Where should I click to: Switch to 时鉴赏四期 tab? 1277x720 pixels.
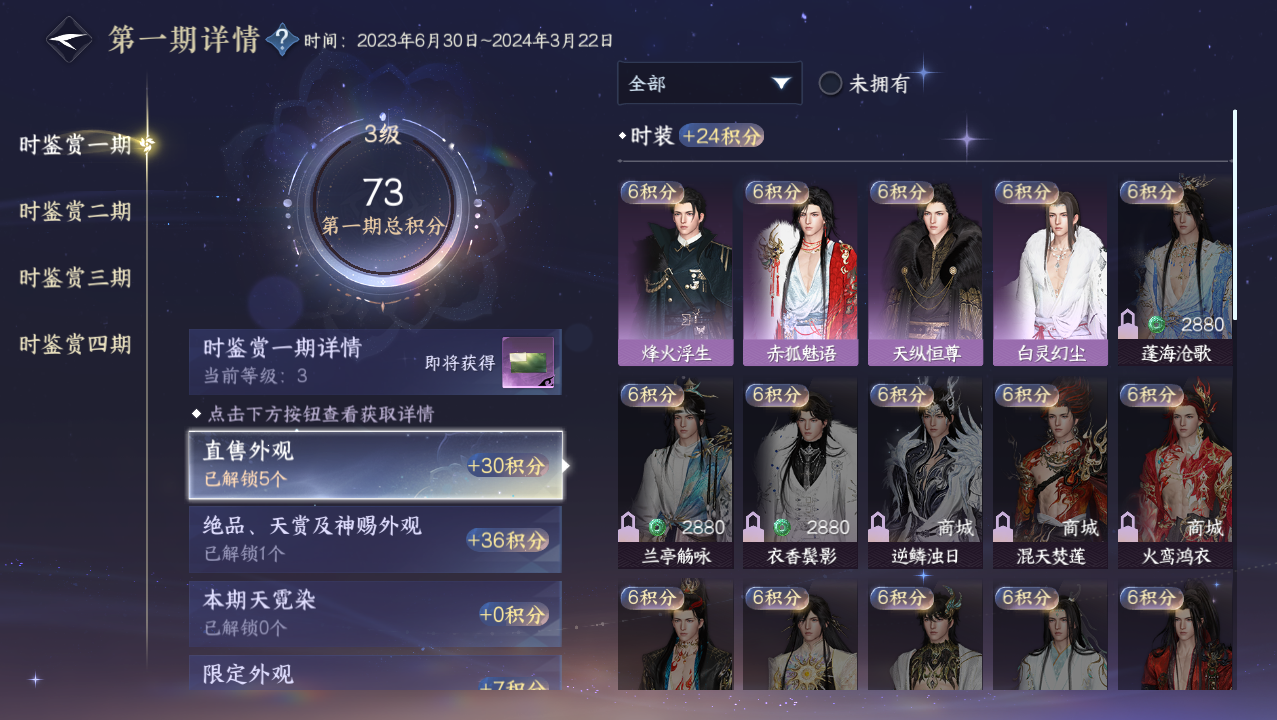76,344
